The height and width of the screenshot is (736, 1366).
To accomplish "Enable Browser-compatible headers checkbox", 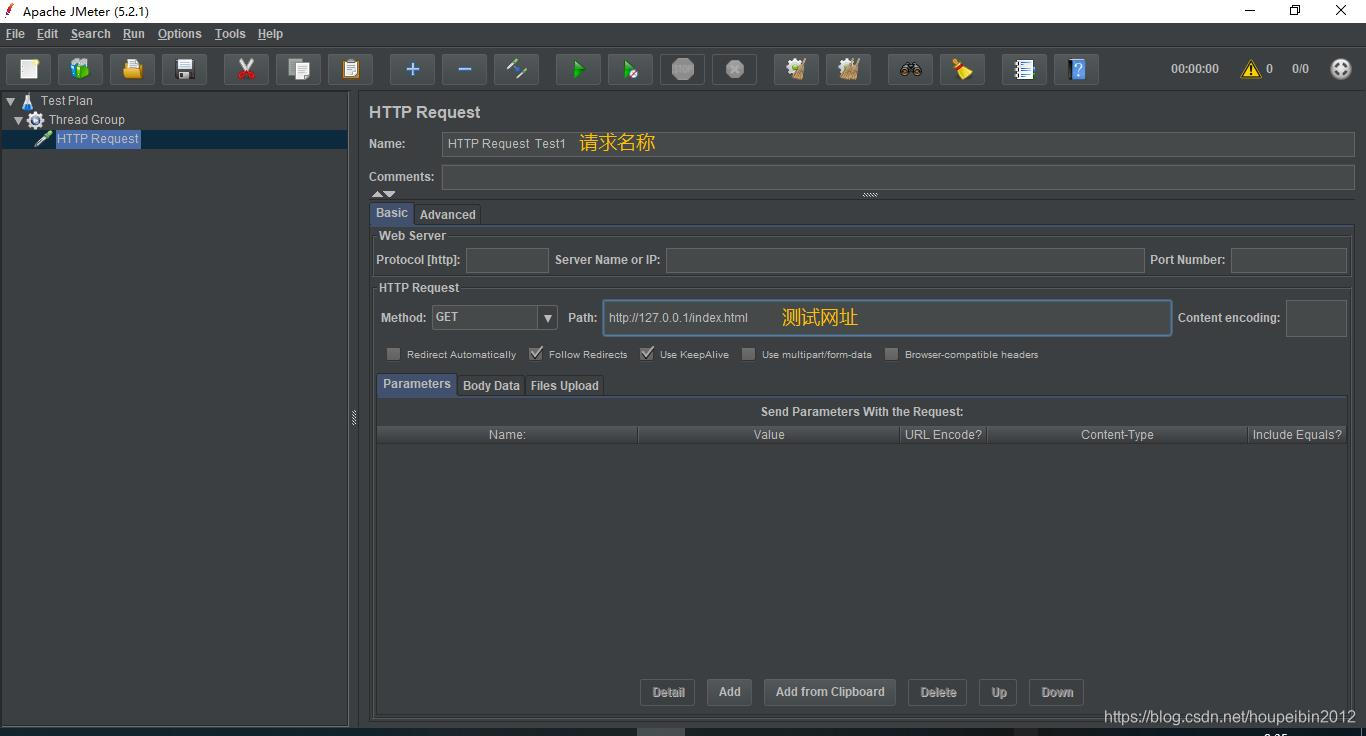I will pyautogui.click(x=891, y=354).
